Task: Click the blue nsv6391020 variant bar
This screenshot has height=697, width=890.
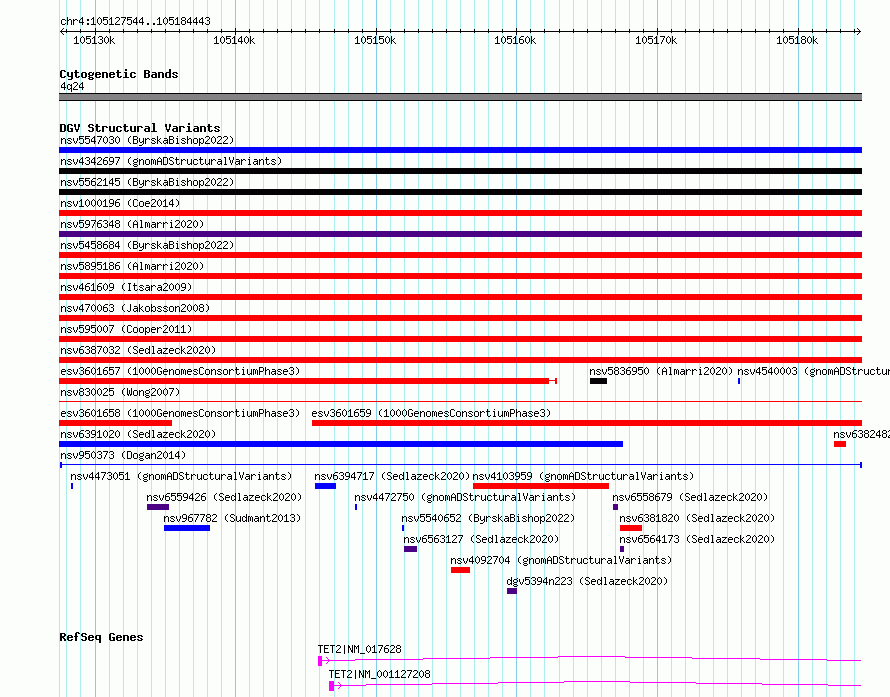Action: tap(341, 444)
